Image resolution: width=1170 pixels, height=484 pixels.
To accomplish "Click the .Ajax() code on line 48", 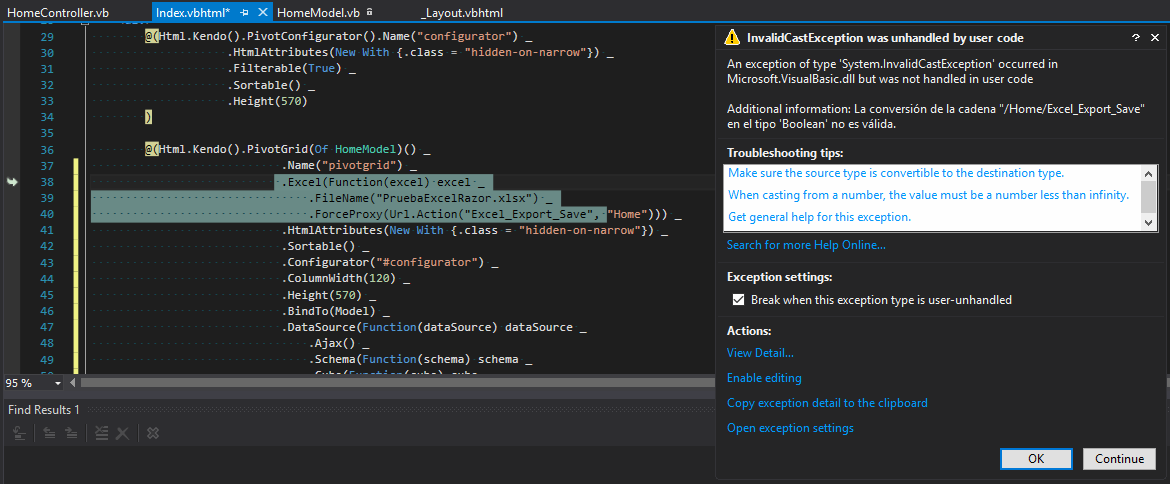I will click(x=333, y=344).
